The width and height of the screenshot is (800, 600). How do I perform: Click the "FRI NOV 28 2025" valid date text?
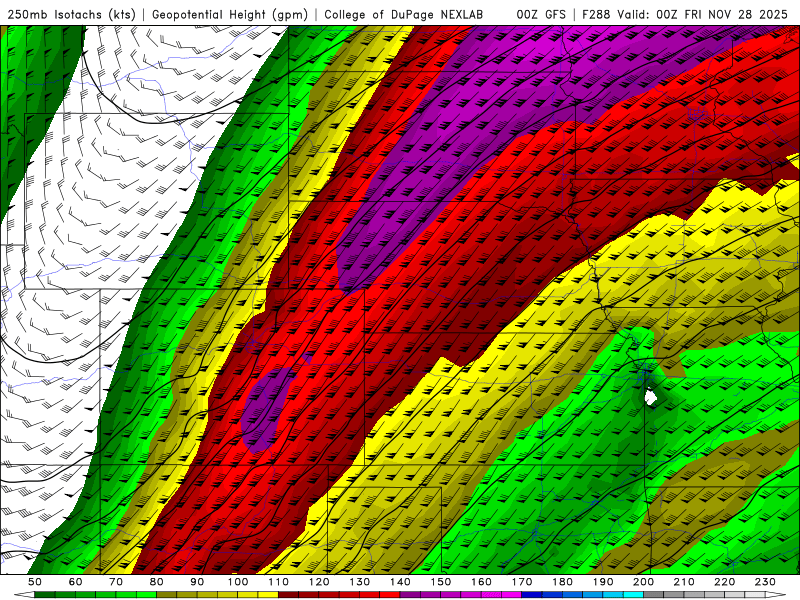tap(736, 14)
